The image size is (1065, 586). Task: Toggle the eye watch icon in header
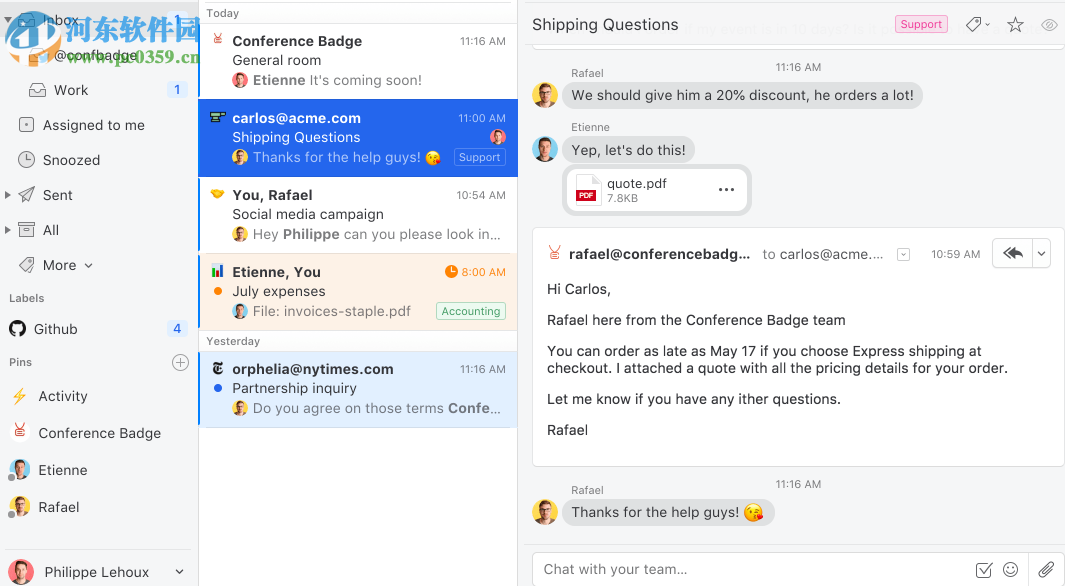[1049, 25]
